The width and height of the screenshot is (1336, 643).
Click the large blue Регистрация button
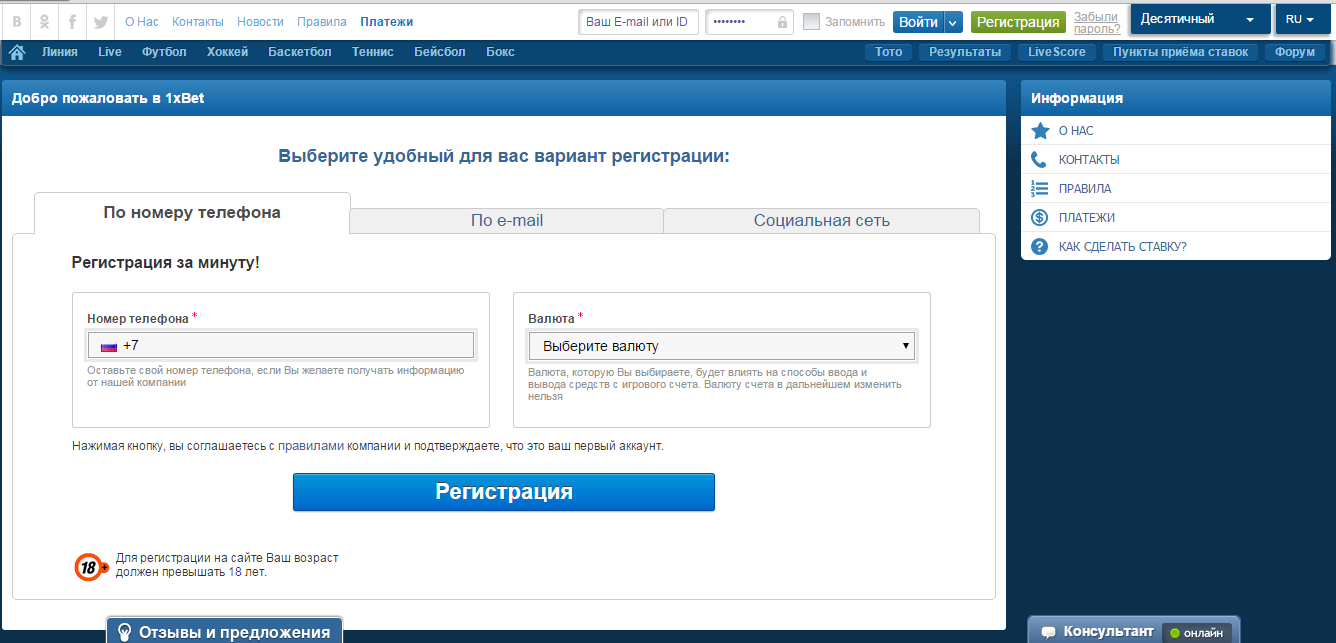coord(504,492)
